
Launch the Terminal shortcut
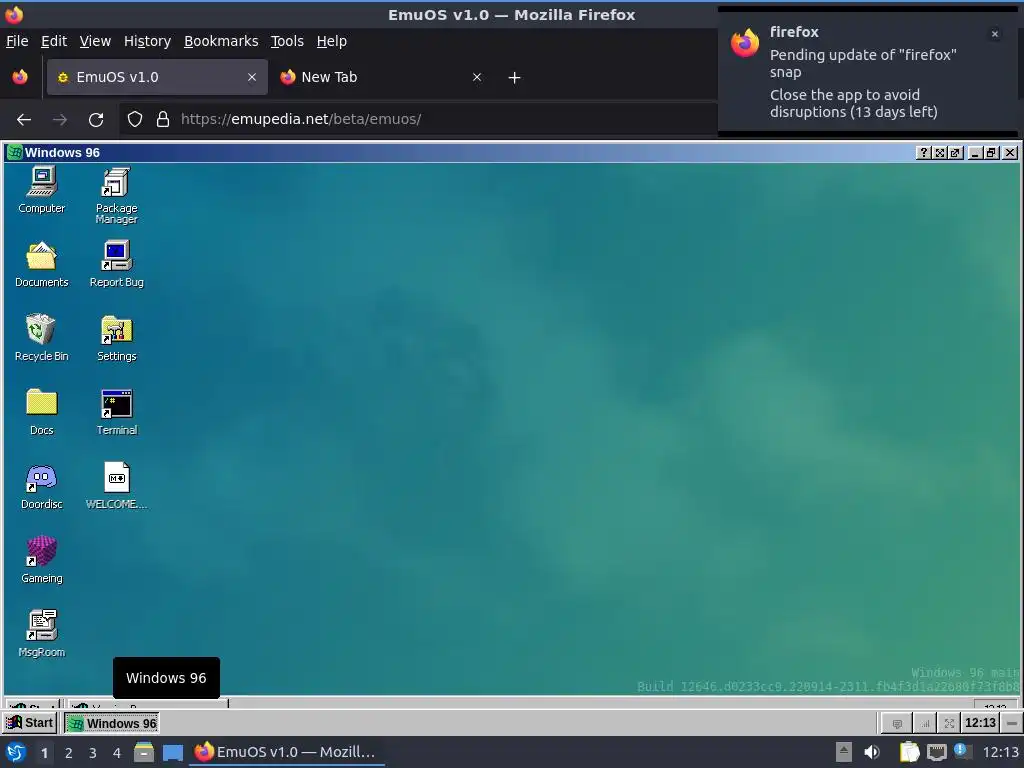coord(116,411)
